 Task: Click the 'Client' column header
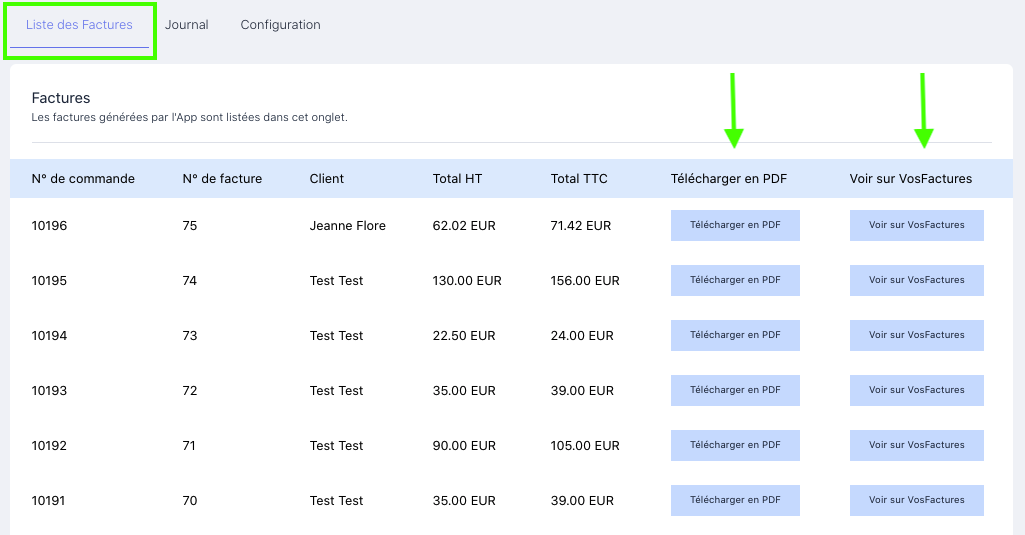(x=327, y=179)
